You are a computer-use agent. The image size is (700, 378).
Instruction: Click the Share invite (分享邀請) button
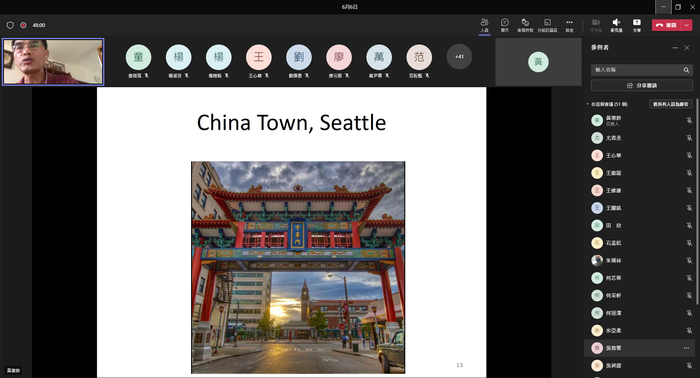[642, 85]
